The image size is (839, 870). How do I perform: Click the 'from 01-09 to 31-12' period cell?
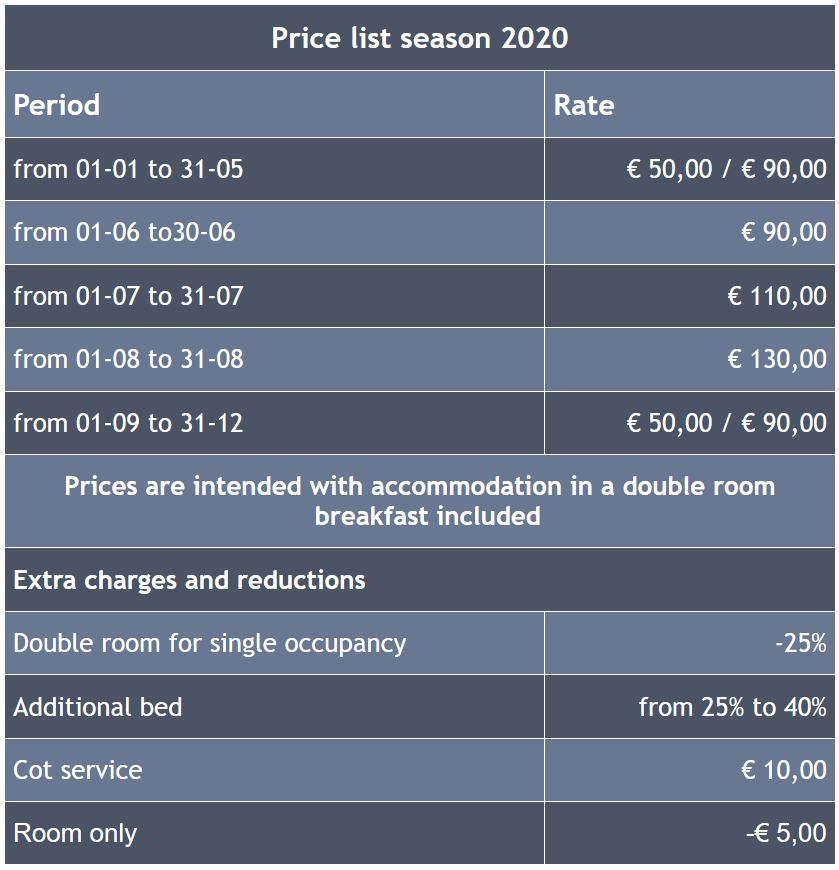pyautogui.click(x=128, y=423)
